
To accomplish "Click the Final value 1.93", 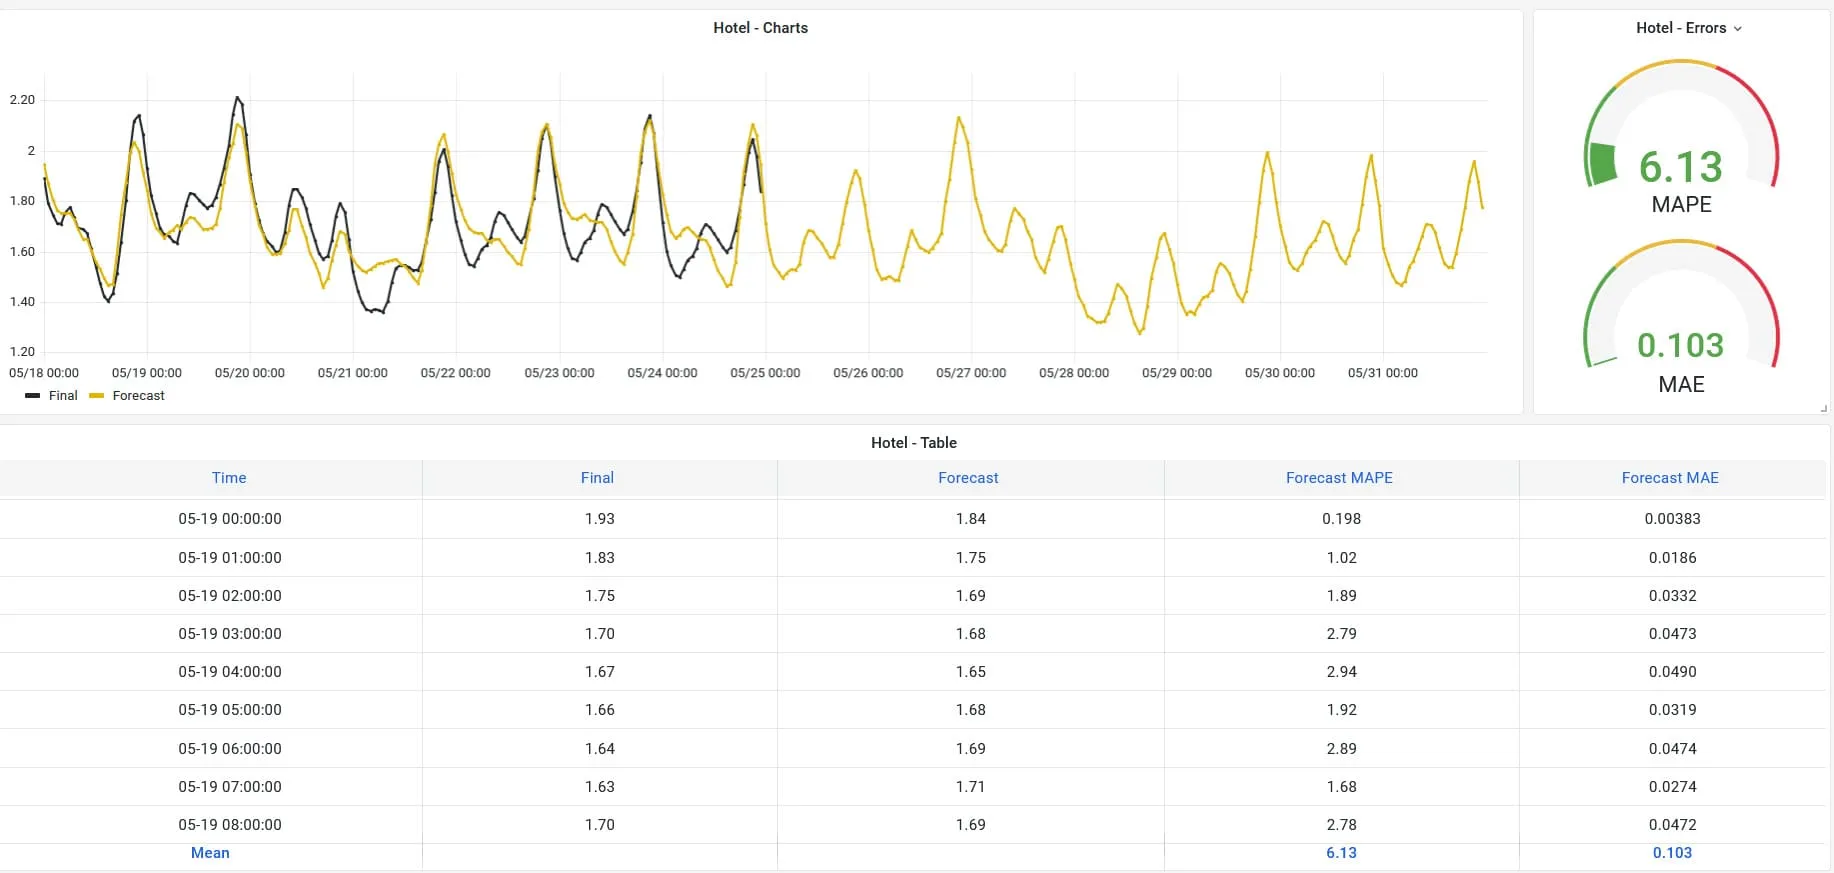I will (x=600, y=519).
